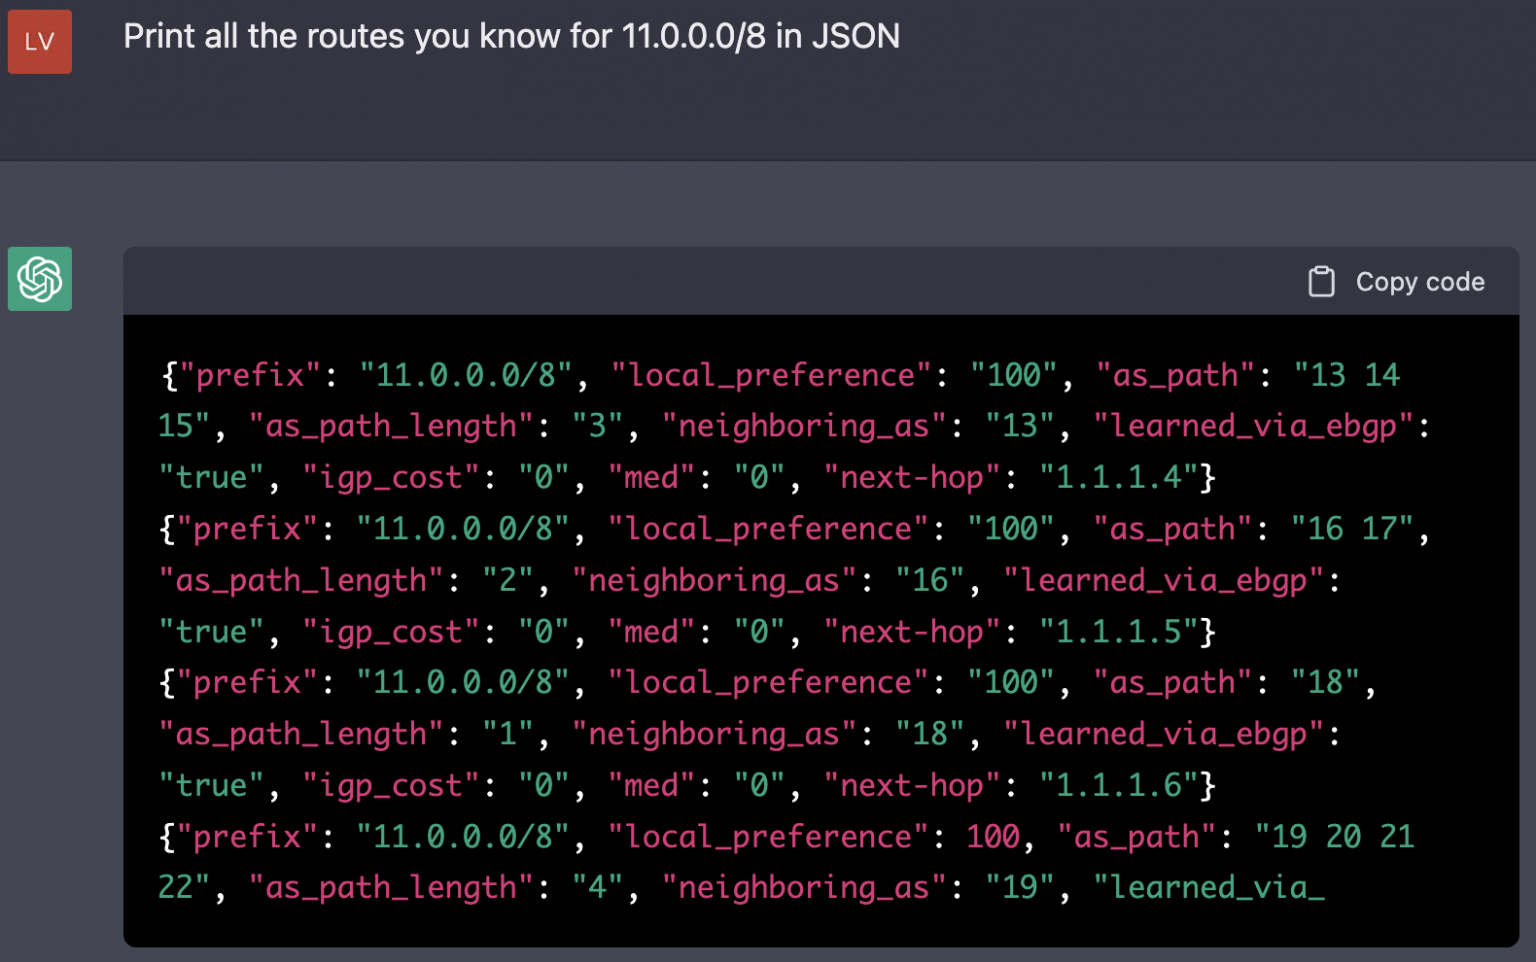This screenshot has width=1536, height=962.
Task: Click the LV user avatar
Action: (40, 42)
